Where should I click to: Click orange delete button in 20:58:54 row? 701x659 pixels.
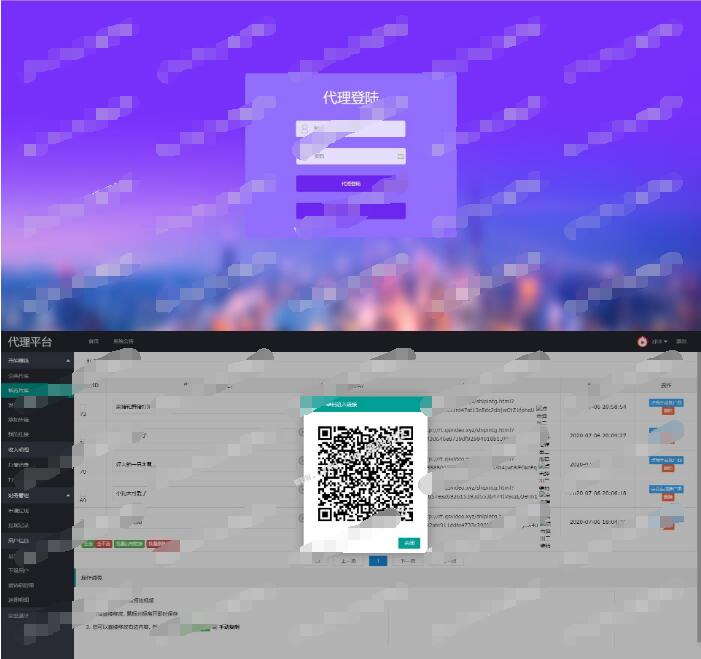point(668,411)
